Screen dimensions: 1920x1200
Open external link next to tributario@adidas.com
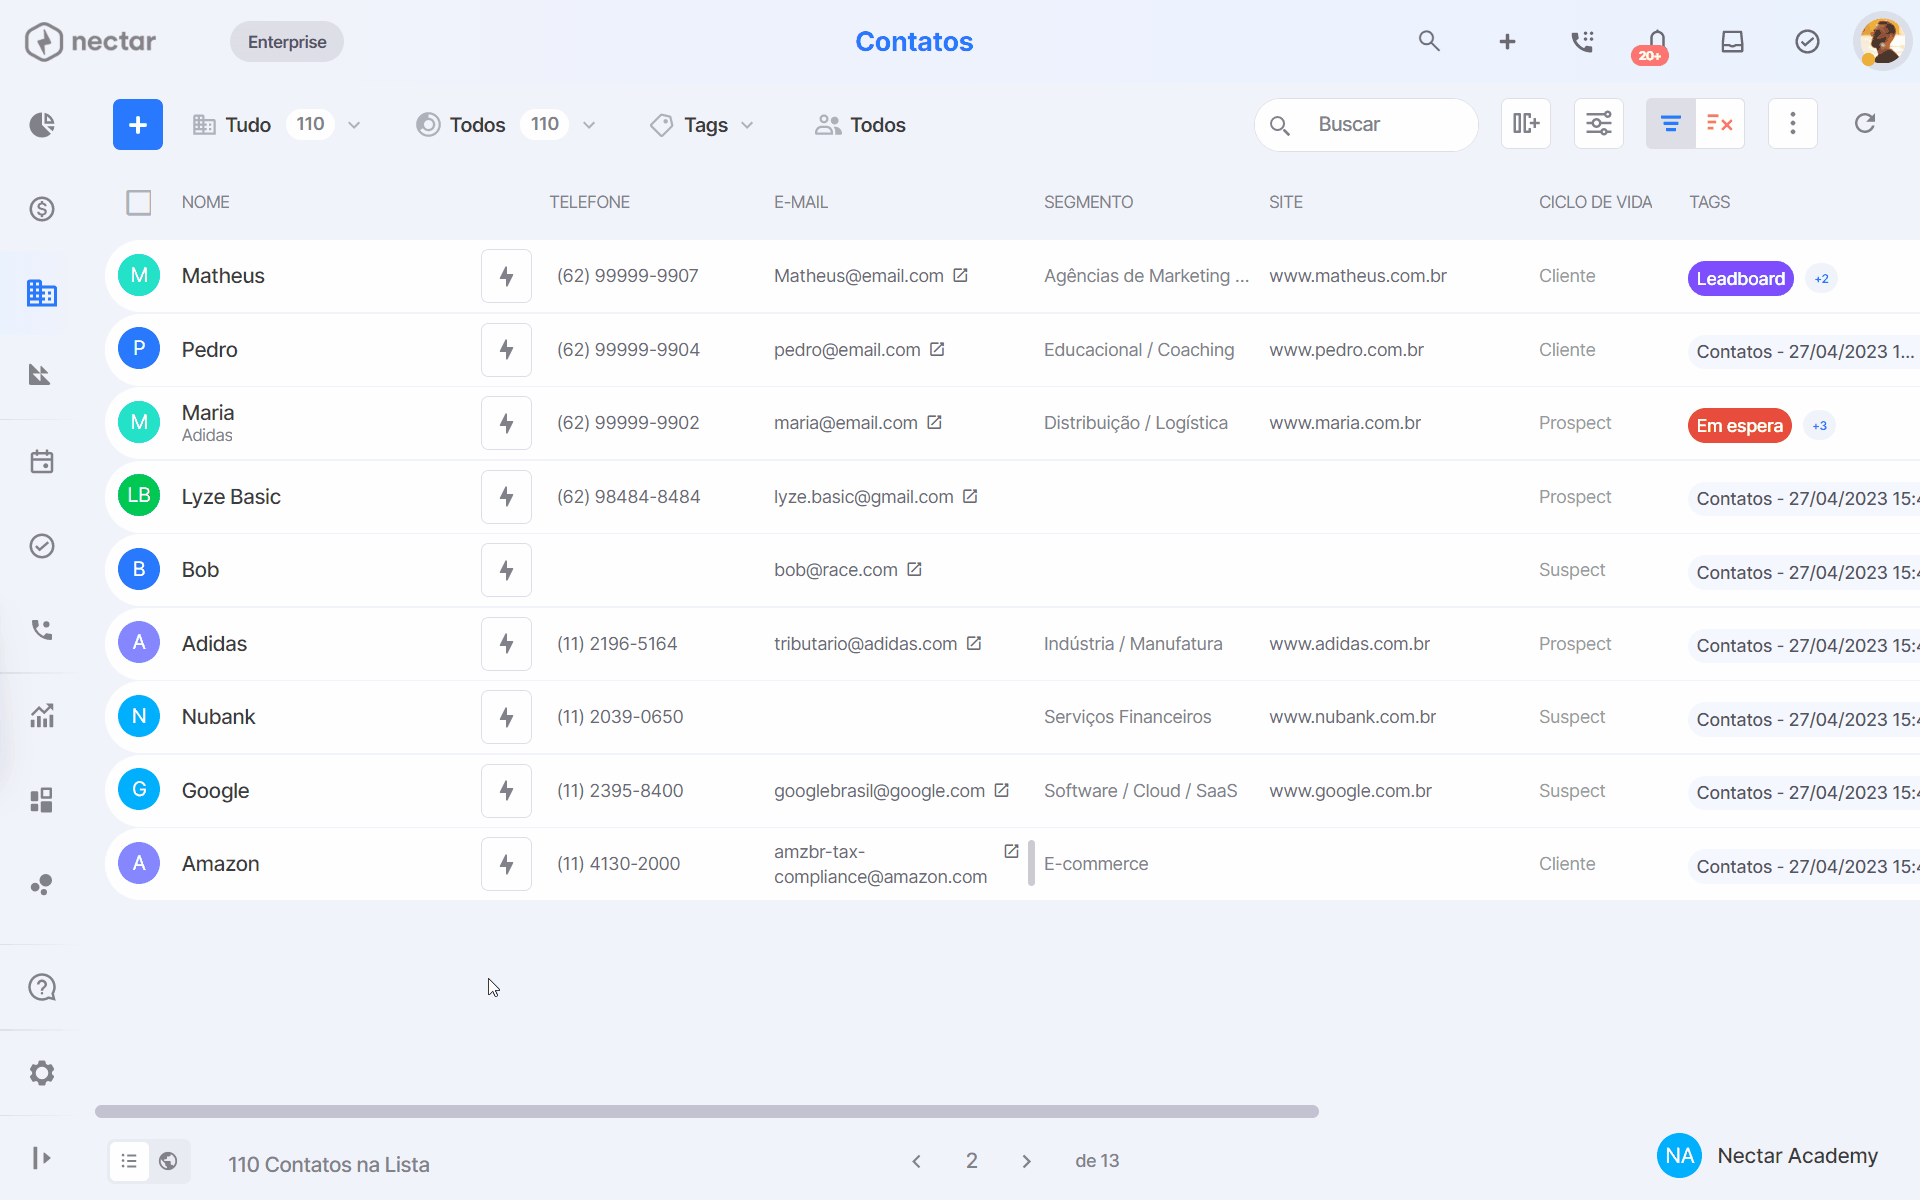pyautogui.click(x=974, y=643)
